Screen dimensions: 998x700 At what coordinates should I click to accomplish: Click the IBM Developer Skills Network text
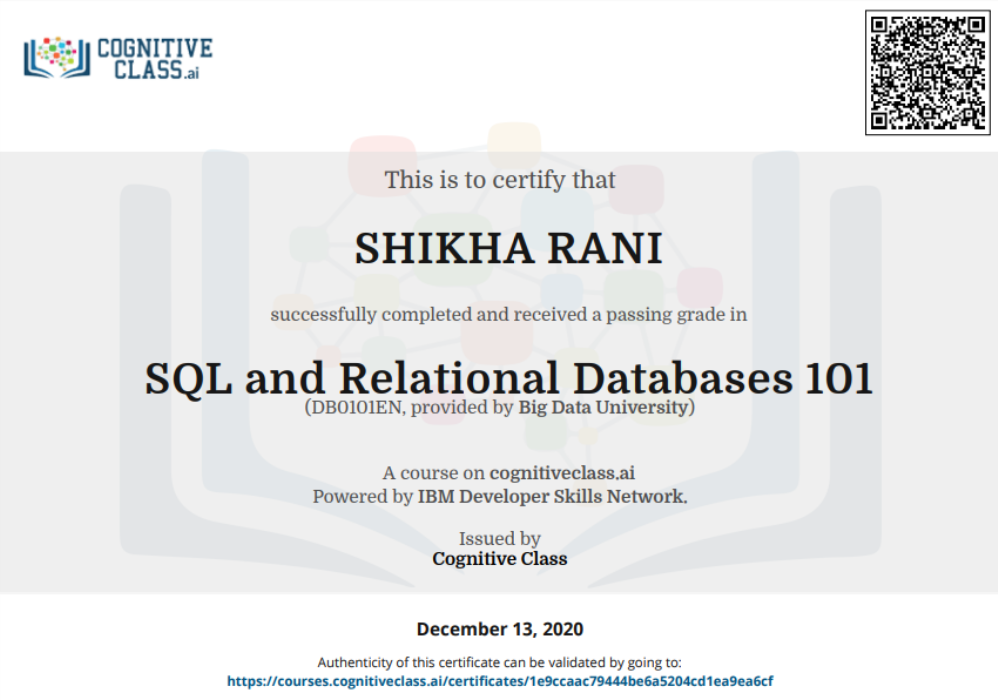coord(552,496)
